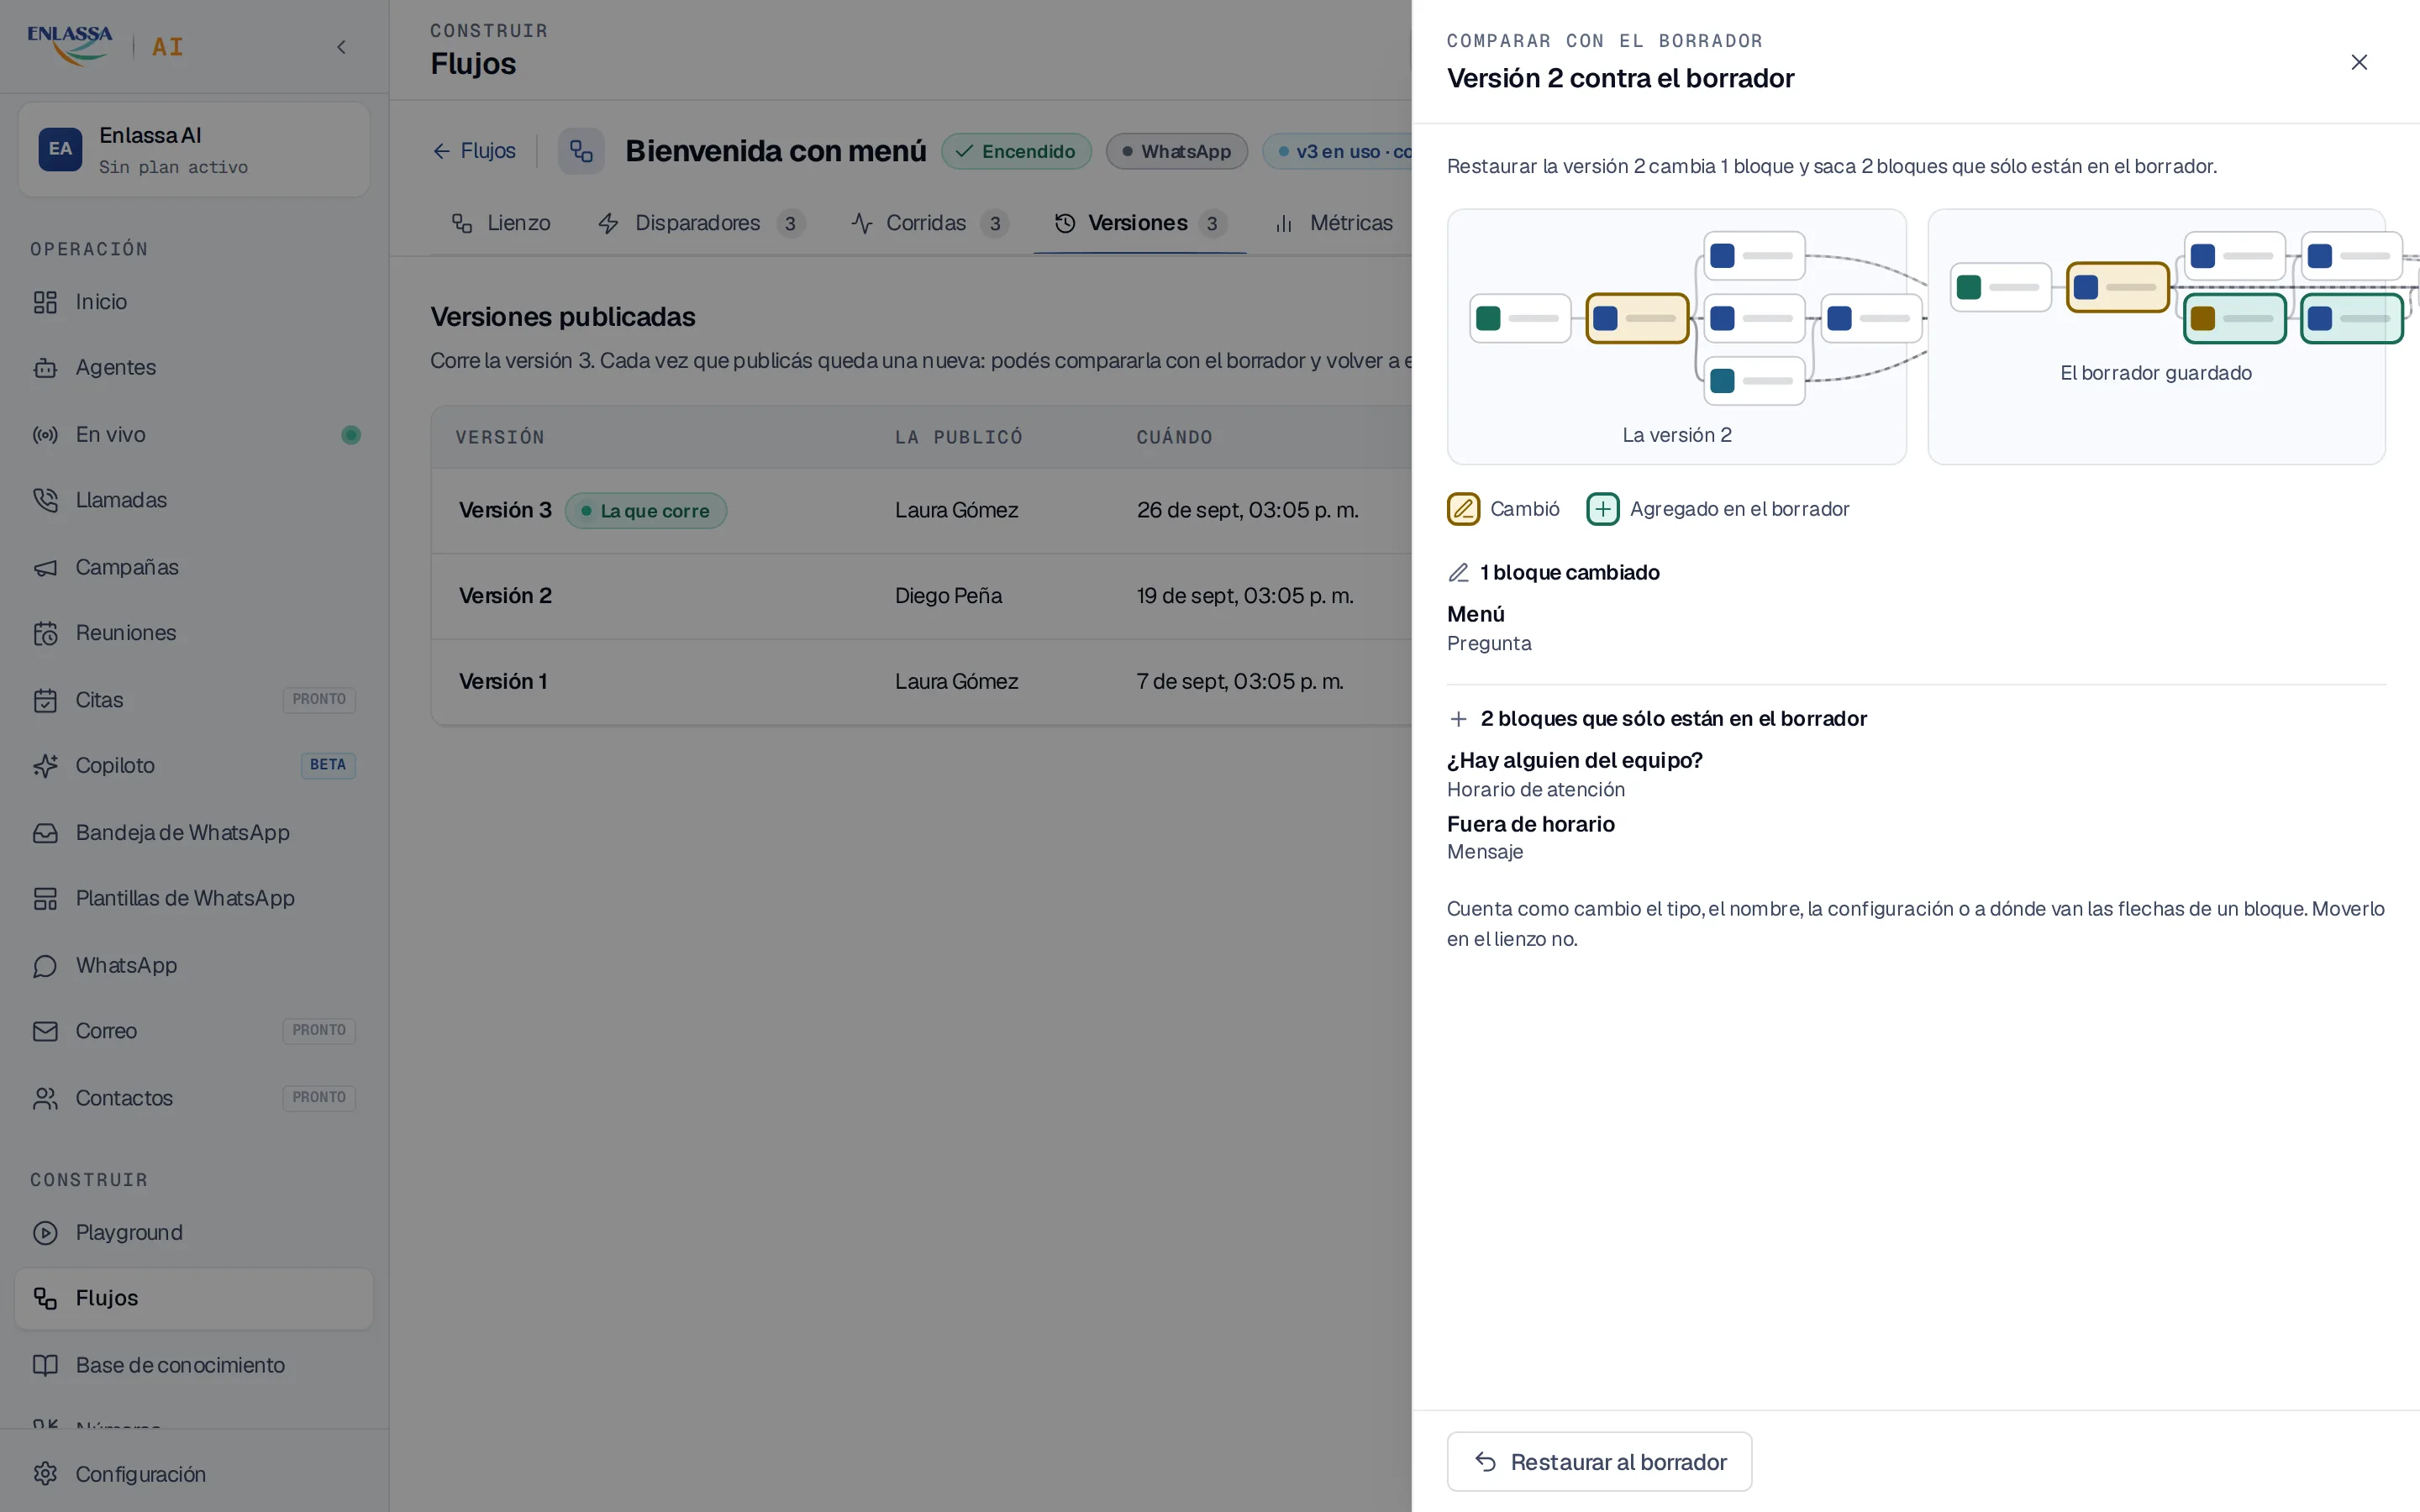Switch to the Lienzo tab
Viewport: 2420px width, 1512px height.
(x=501, y=223)
